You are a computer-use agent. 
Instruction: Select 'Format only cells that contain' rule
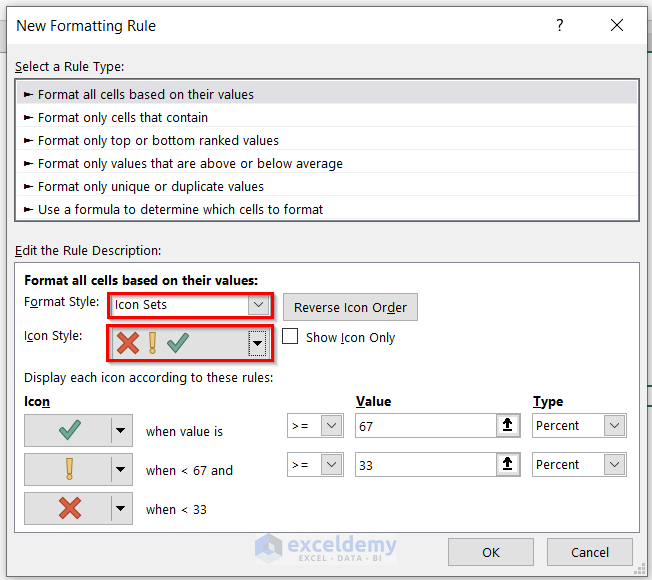tap(122, 117)
